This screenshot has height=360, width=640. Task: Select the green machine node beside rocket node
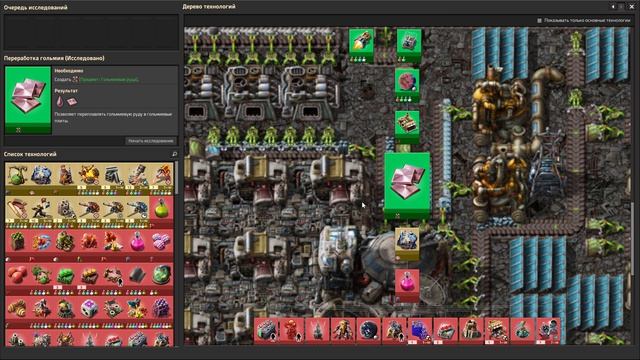point(409,45)
